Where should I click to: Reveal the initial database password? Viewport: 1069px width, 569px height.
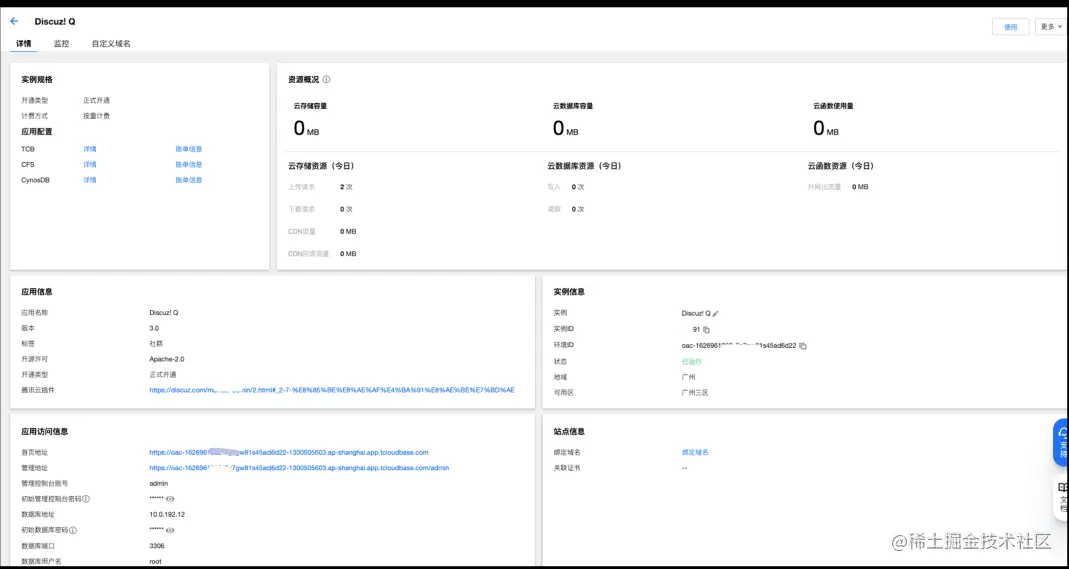[170, 530]
